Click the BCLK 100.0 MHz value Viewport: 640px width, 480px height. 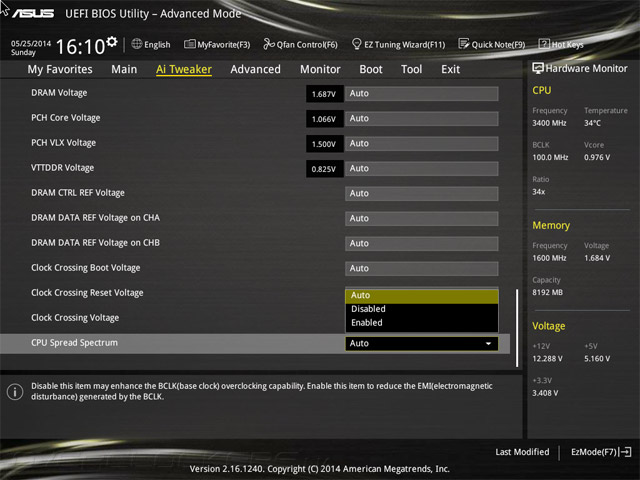[550, 158]
